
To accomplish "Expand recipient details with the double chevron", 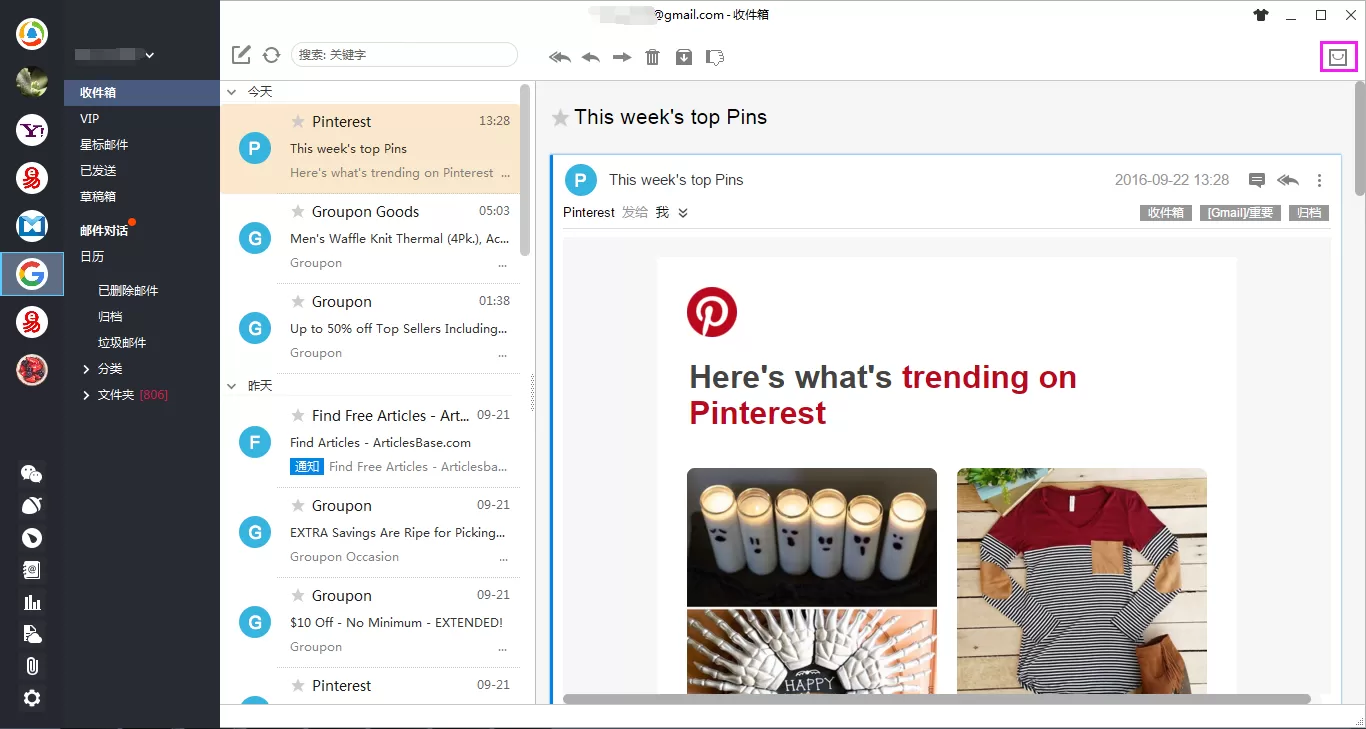I will (683, 213).
